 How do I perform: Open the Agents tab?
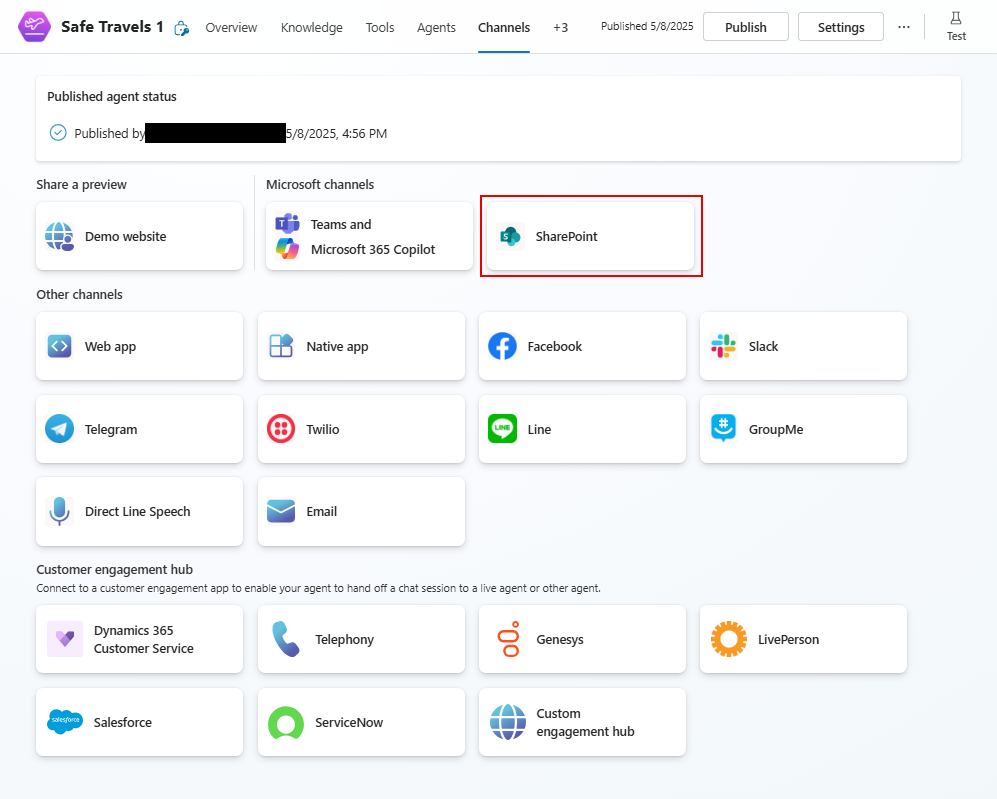pyautogui.click(x=436, y=28)
